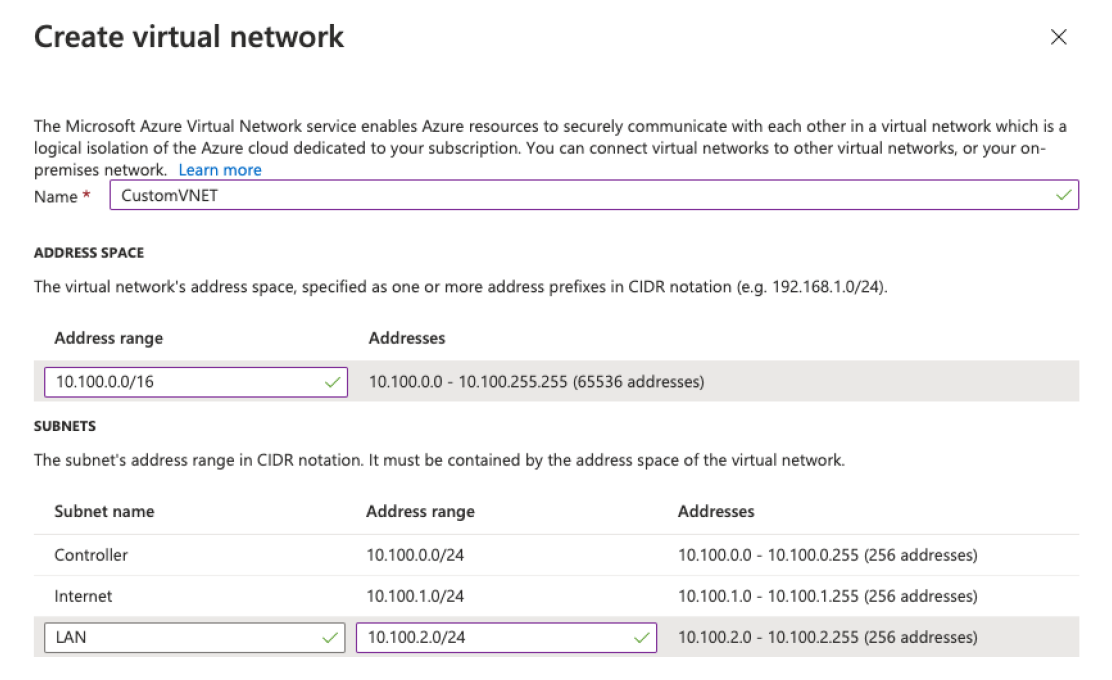The height and width of the screenshot is (680, 1112).
Task: Select the Controller subnet row name
Action: pyautogui.click(x=91, y=554)
